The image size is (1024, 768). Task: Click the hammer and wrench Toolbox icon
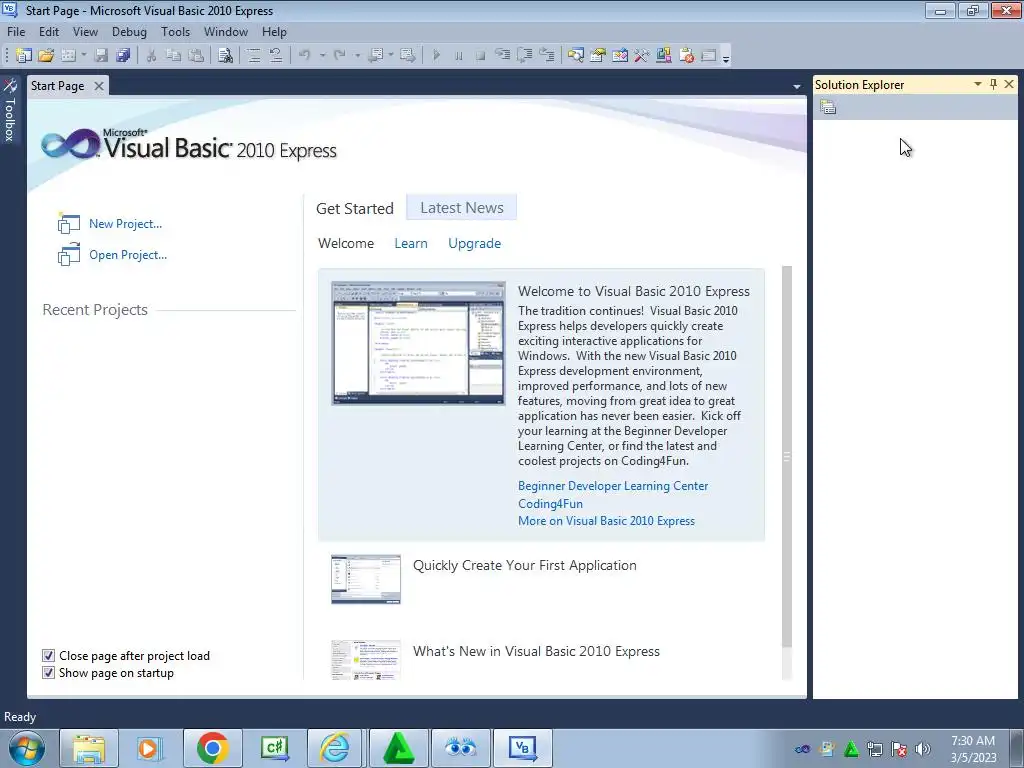[642, 56]
